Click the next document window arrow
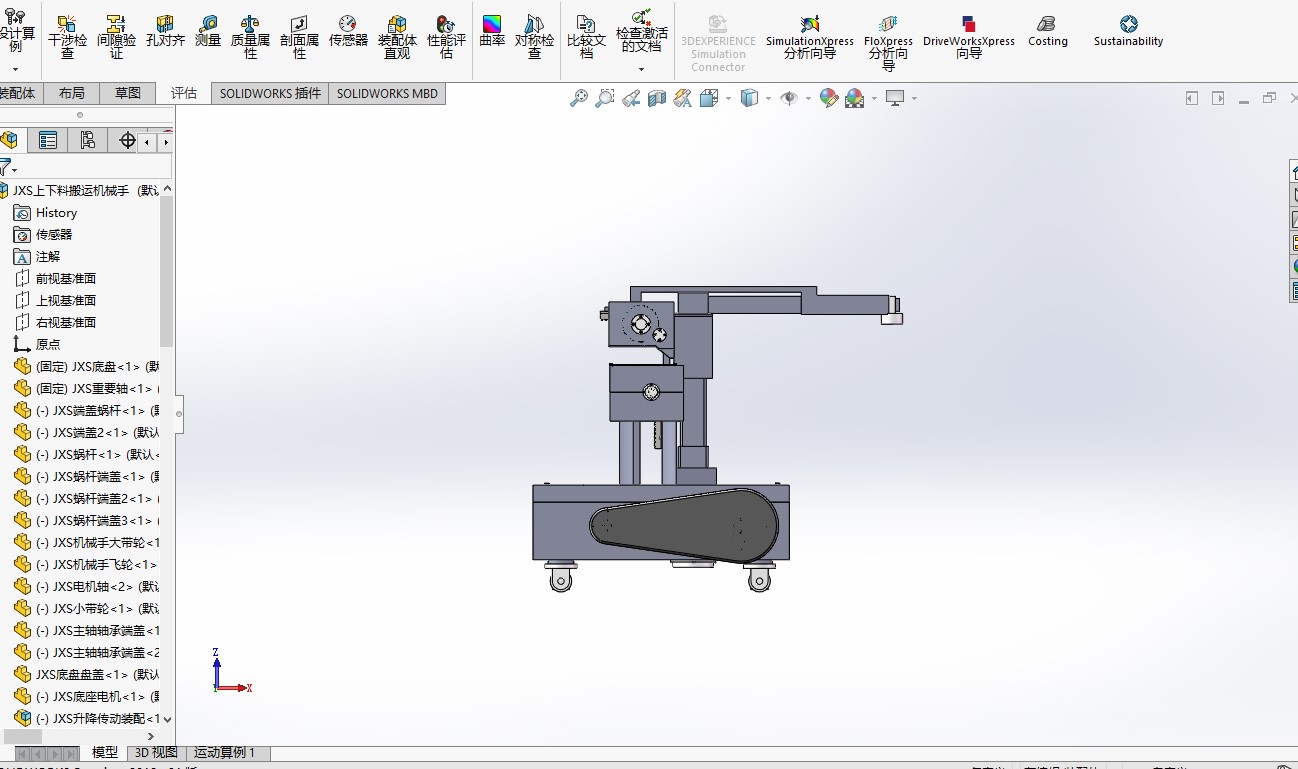Viewport: 1298px width, 769px height. [x=1218, y=98]
